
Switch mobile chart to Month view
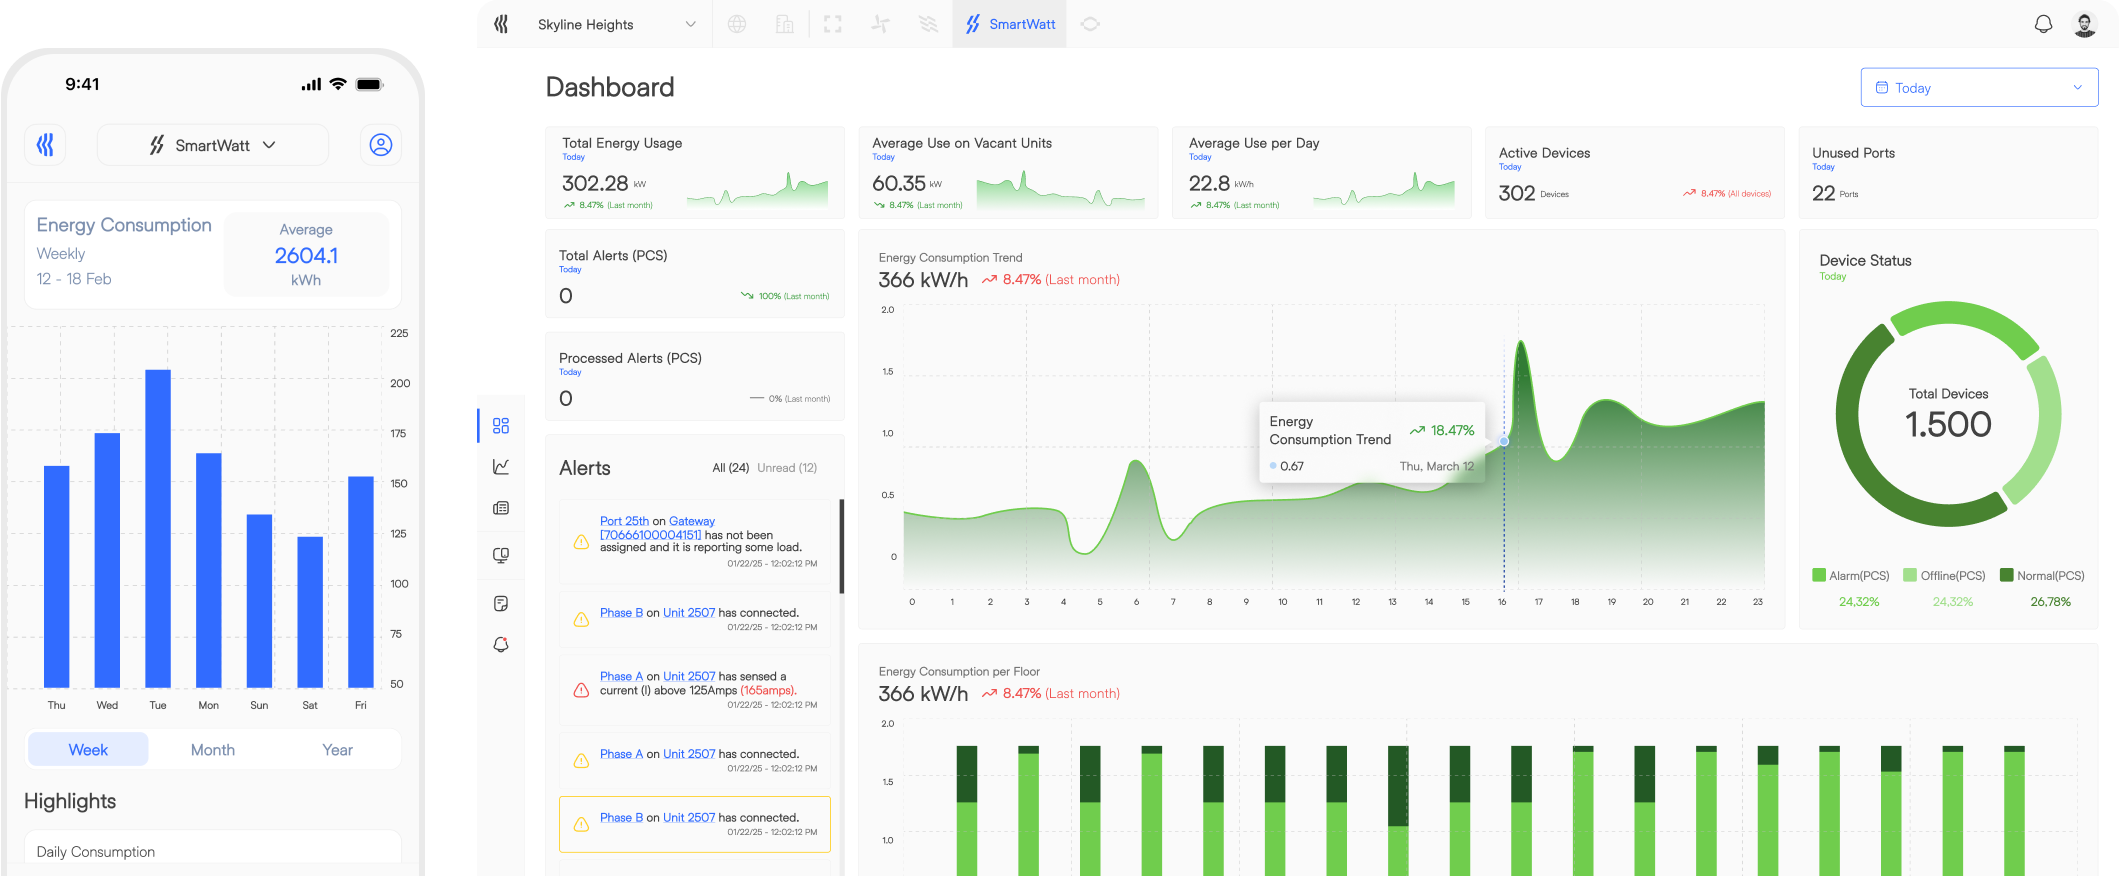tap(213, 750)
